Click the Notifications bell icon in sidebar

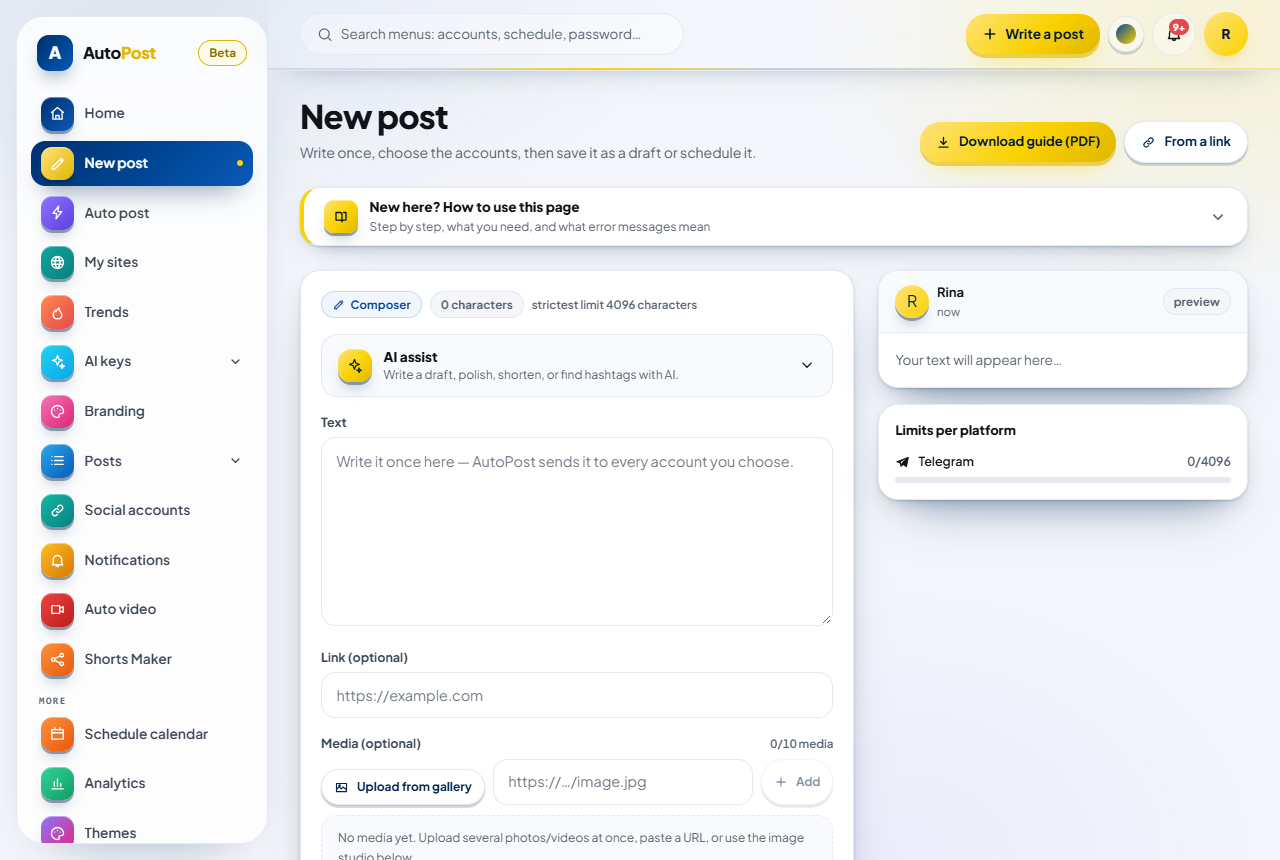57,560
